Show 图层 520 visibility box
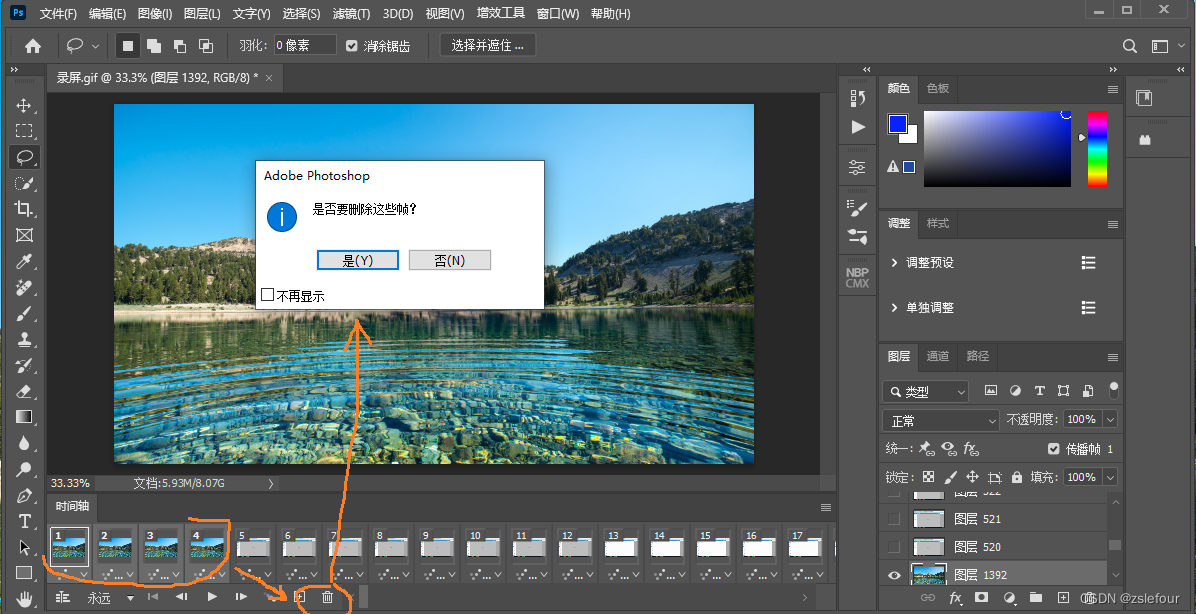Viewport: 1196px width, 614px height. point(894,547)
